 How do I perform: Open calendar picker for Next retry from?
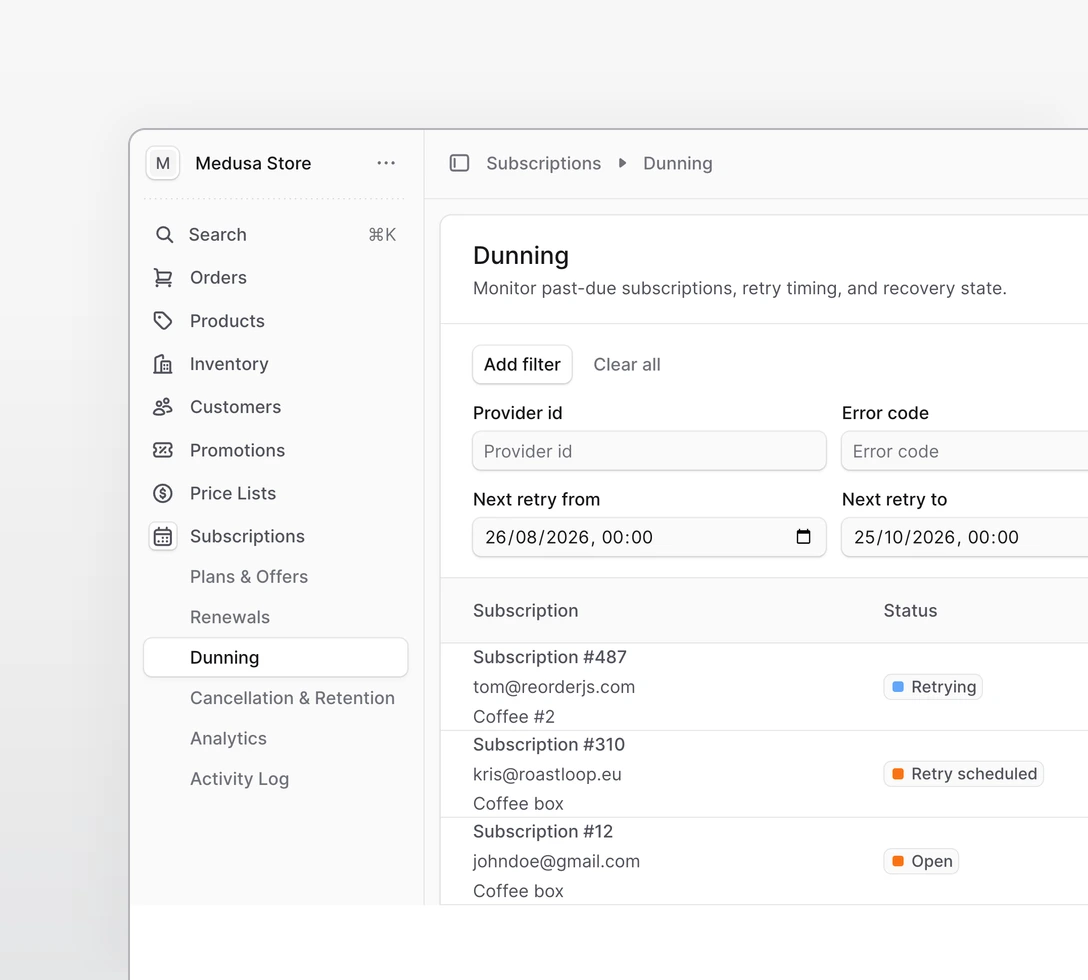[804, 537]
